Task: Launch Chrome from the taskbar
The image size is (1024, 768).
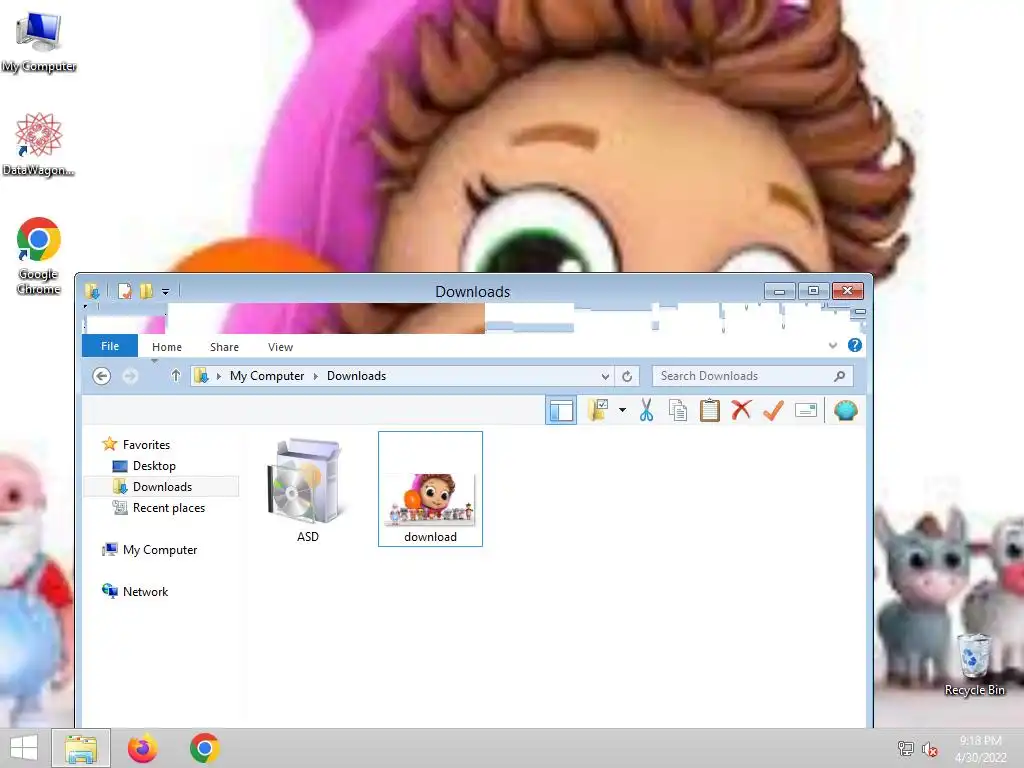Action: (x=204, y=748)
